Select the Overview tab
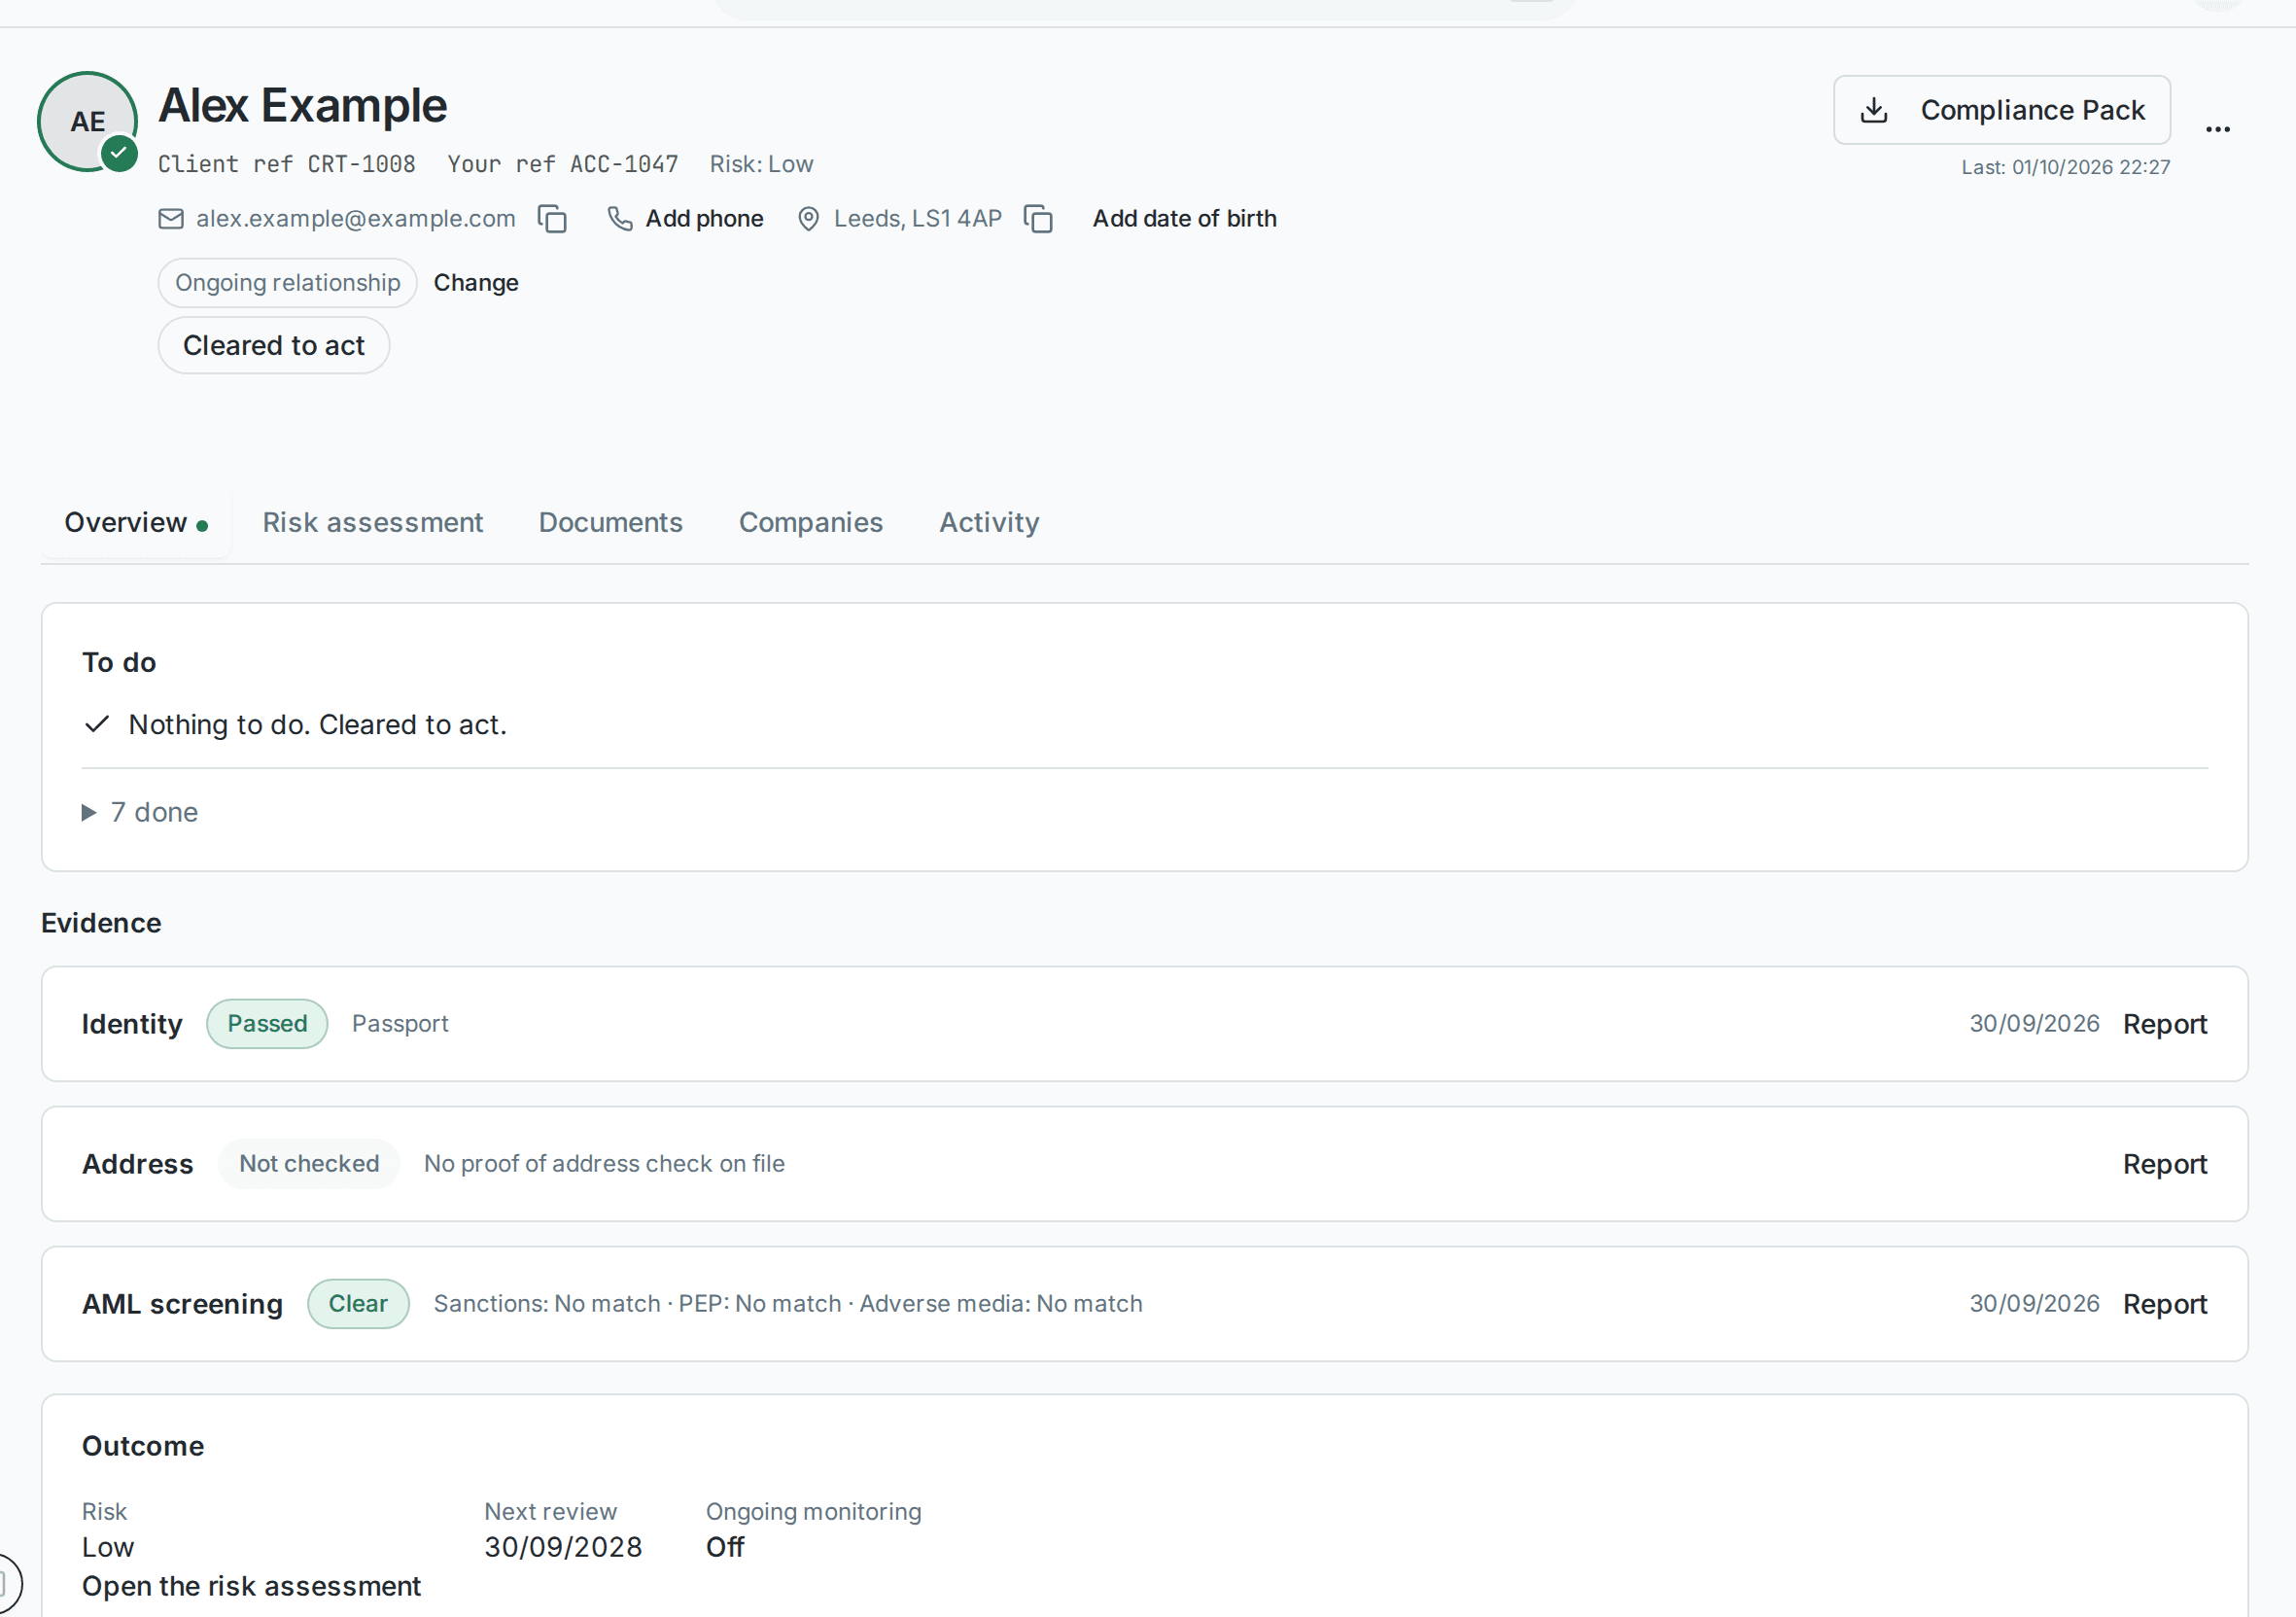Screen dimensions: 2296x1617 pos(136,522)
